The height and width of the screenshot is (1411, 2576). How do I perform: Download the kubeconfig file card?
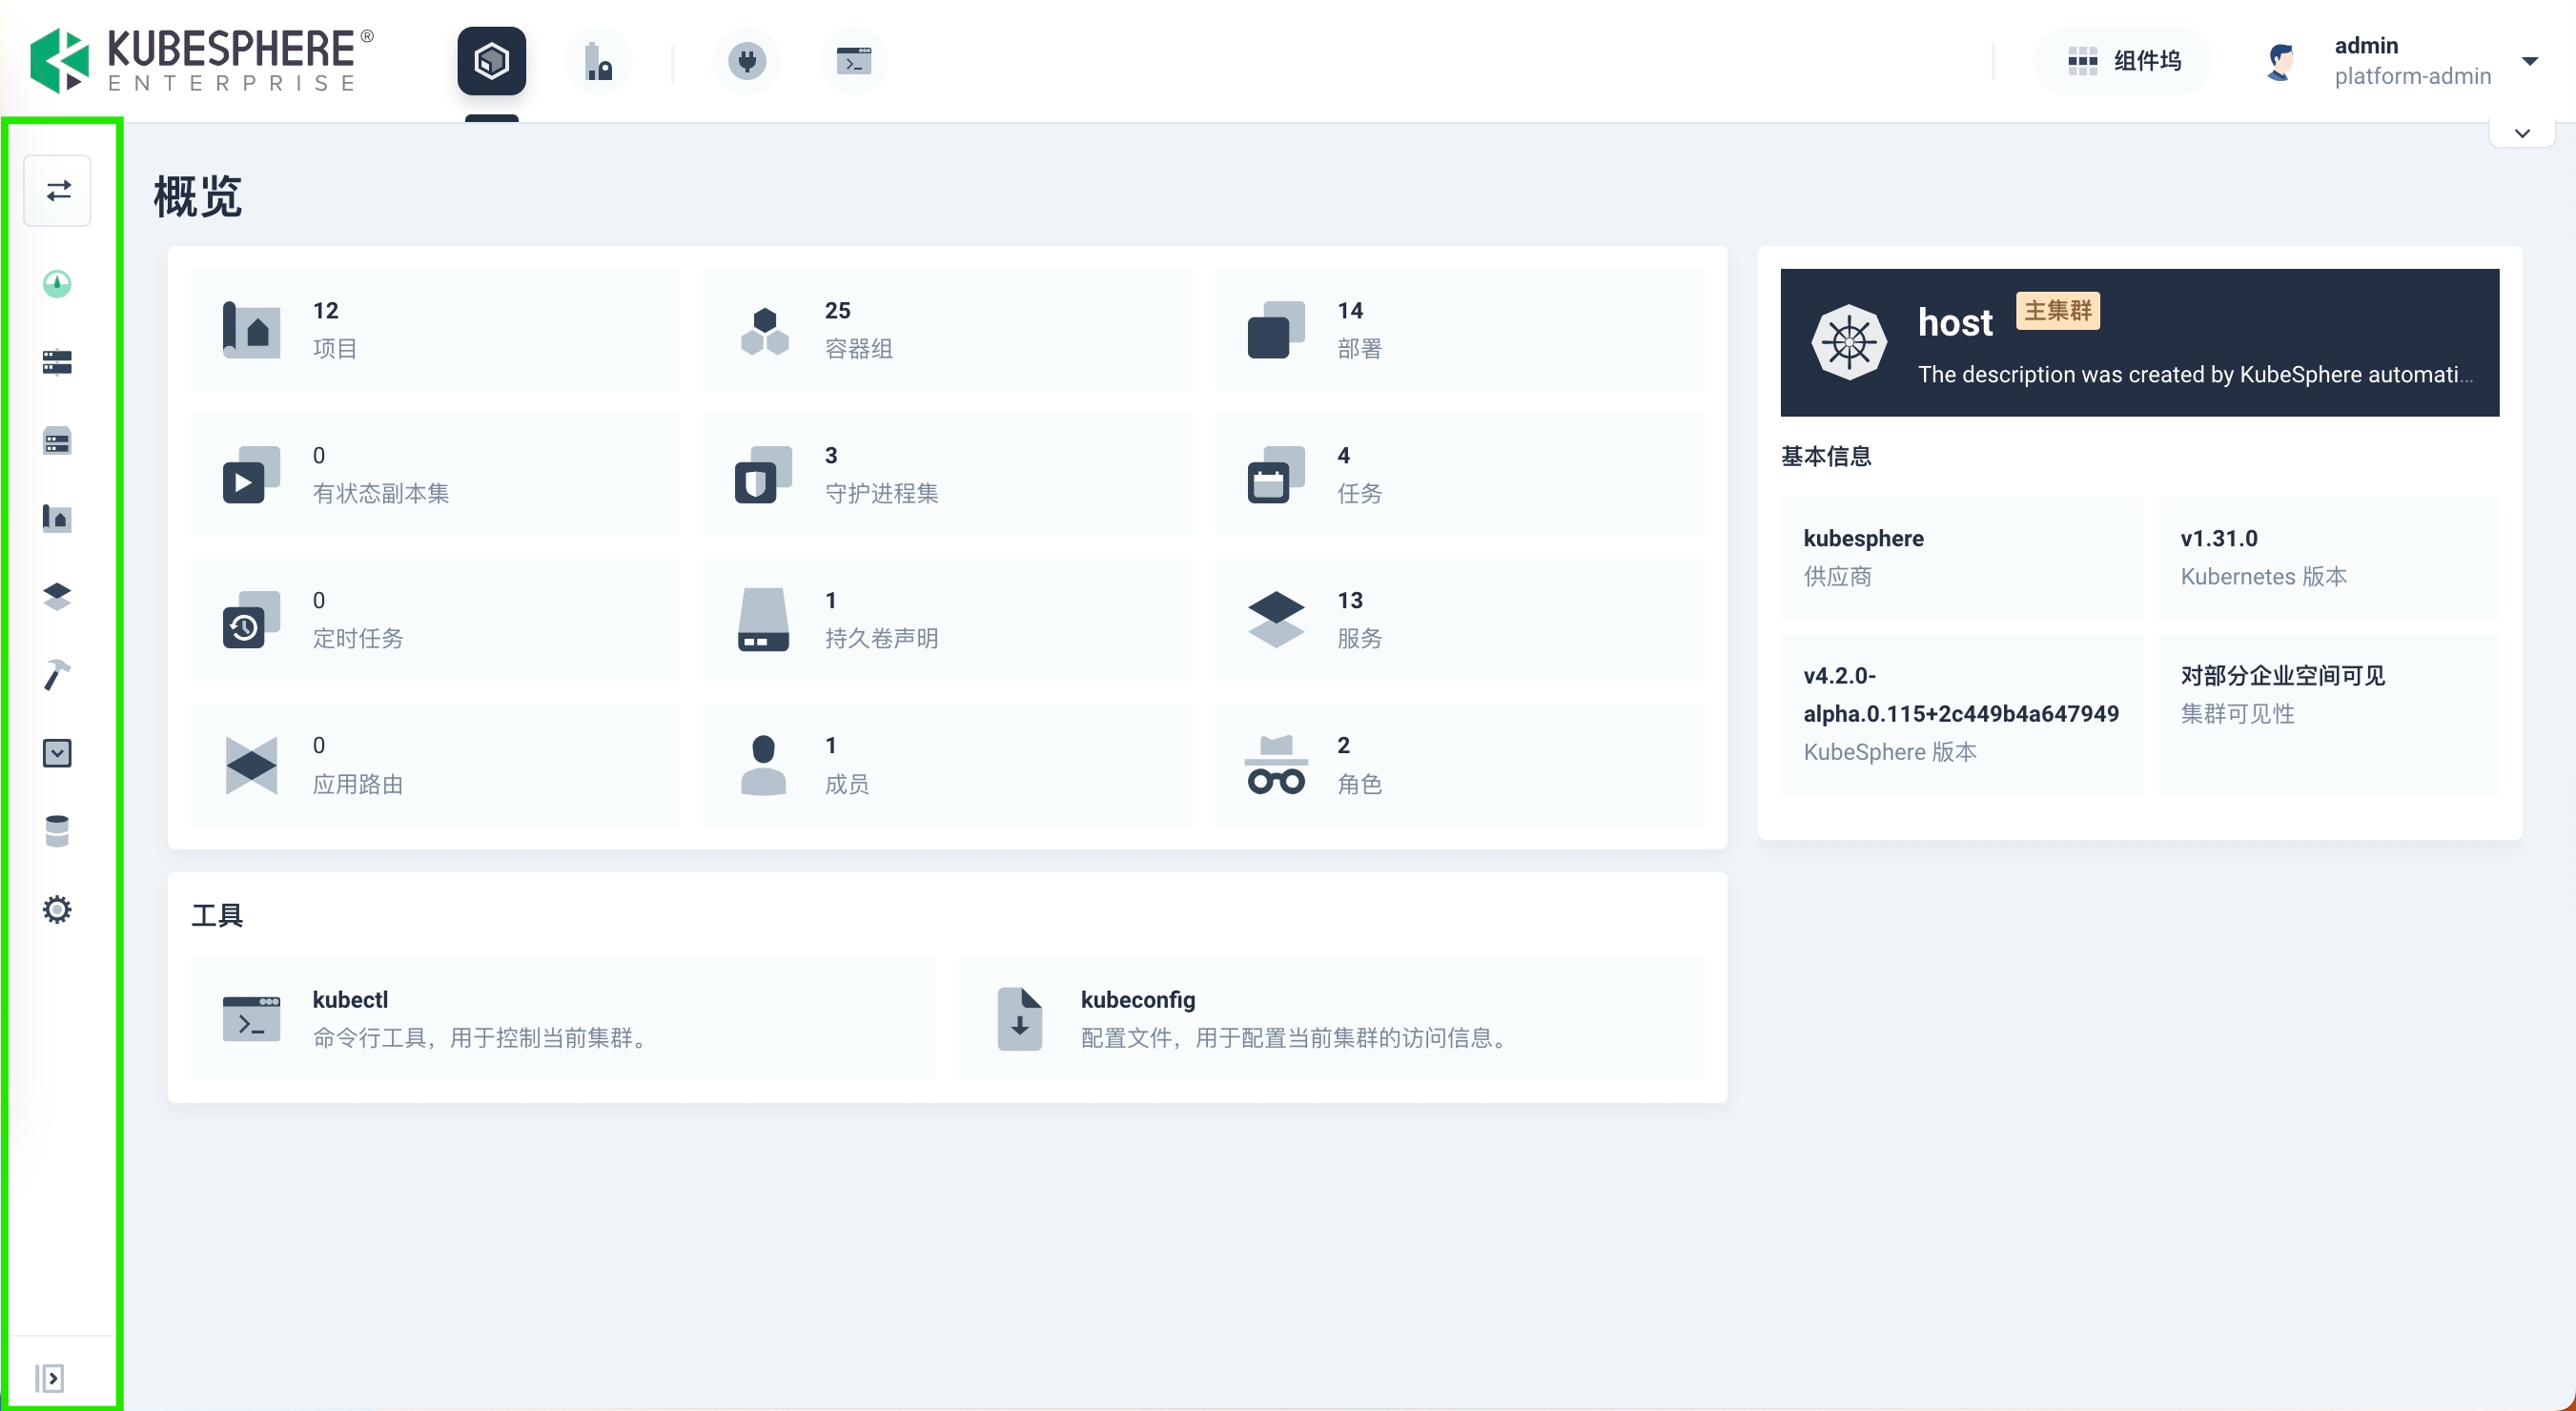1330,1018
